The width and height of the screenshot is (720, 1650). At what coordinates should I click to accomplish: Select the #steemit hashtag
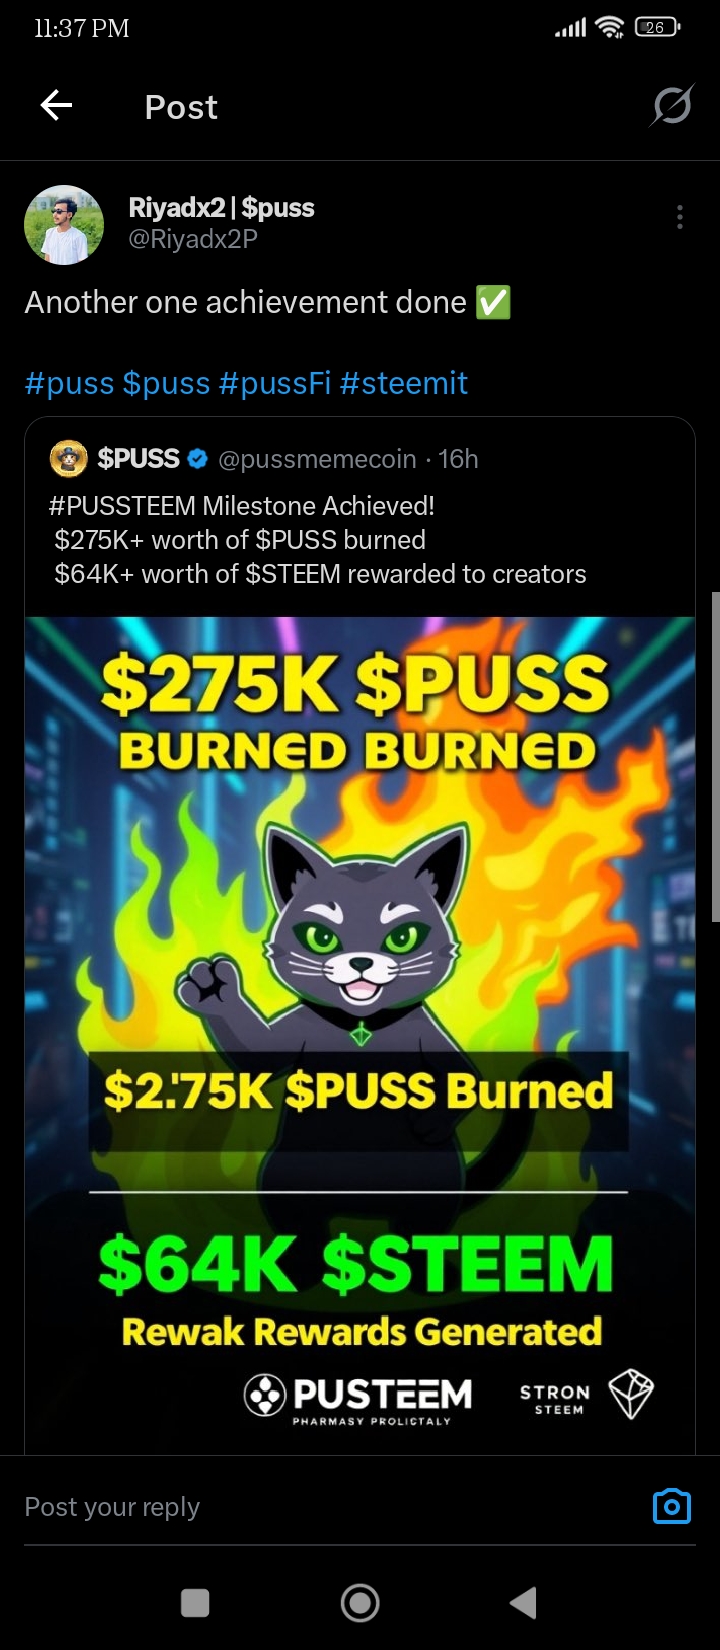[404, 383]
